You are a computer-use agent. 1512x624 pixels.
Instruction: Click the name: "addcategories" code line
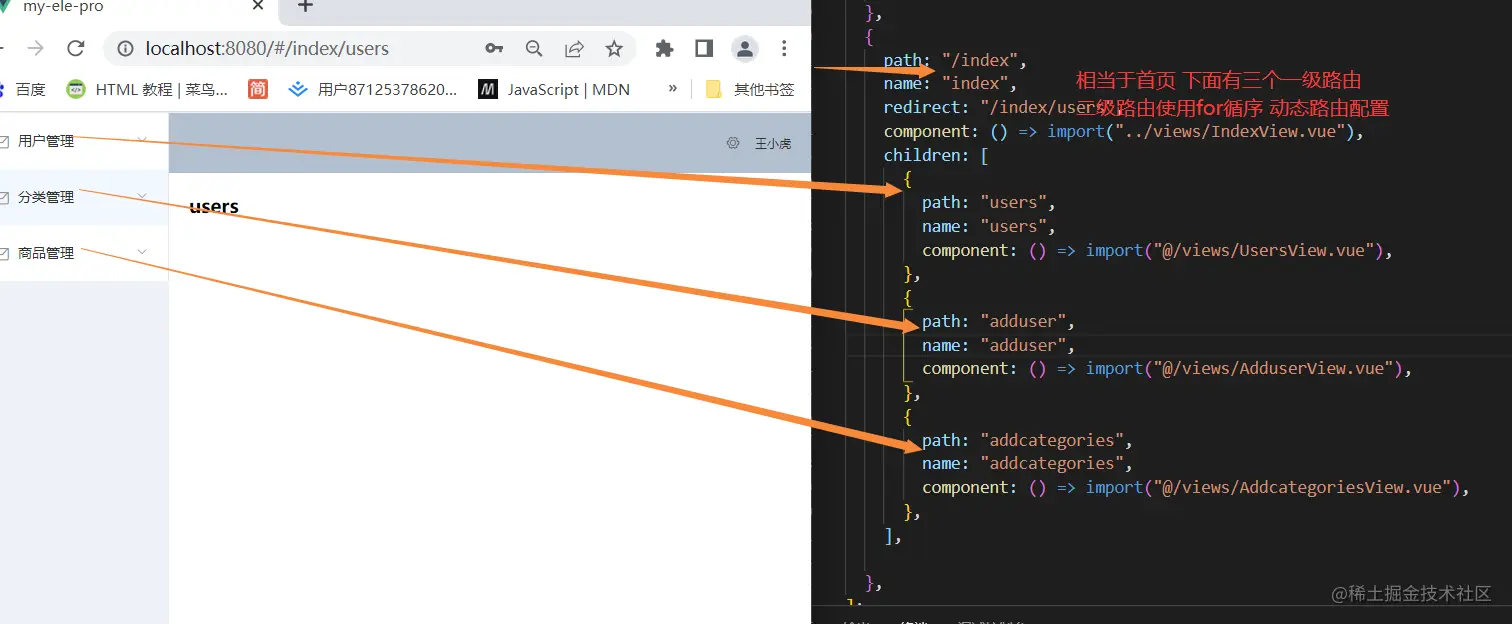(x=1027, y=464)
